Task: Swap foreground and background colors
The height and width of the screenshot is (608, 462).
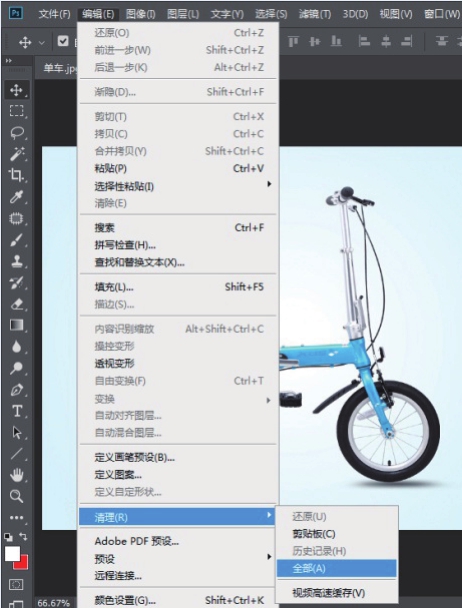Action: (x=23, y=536)
